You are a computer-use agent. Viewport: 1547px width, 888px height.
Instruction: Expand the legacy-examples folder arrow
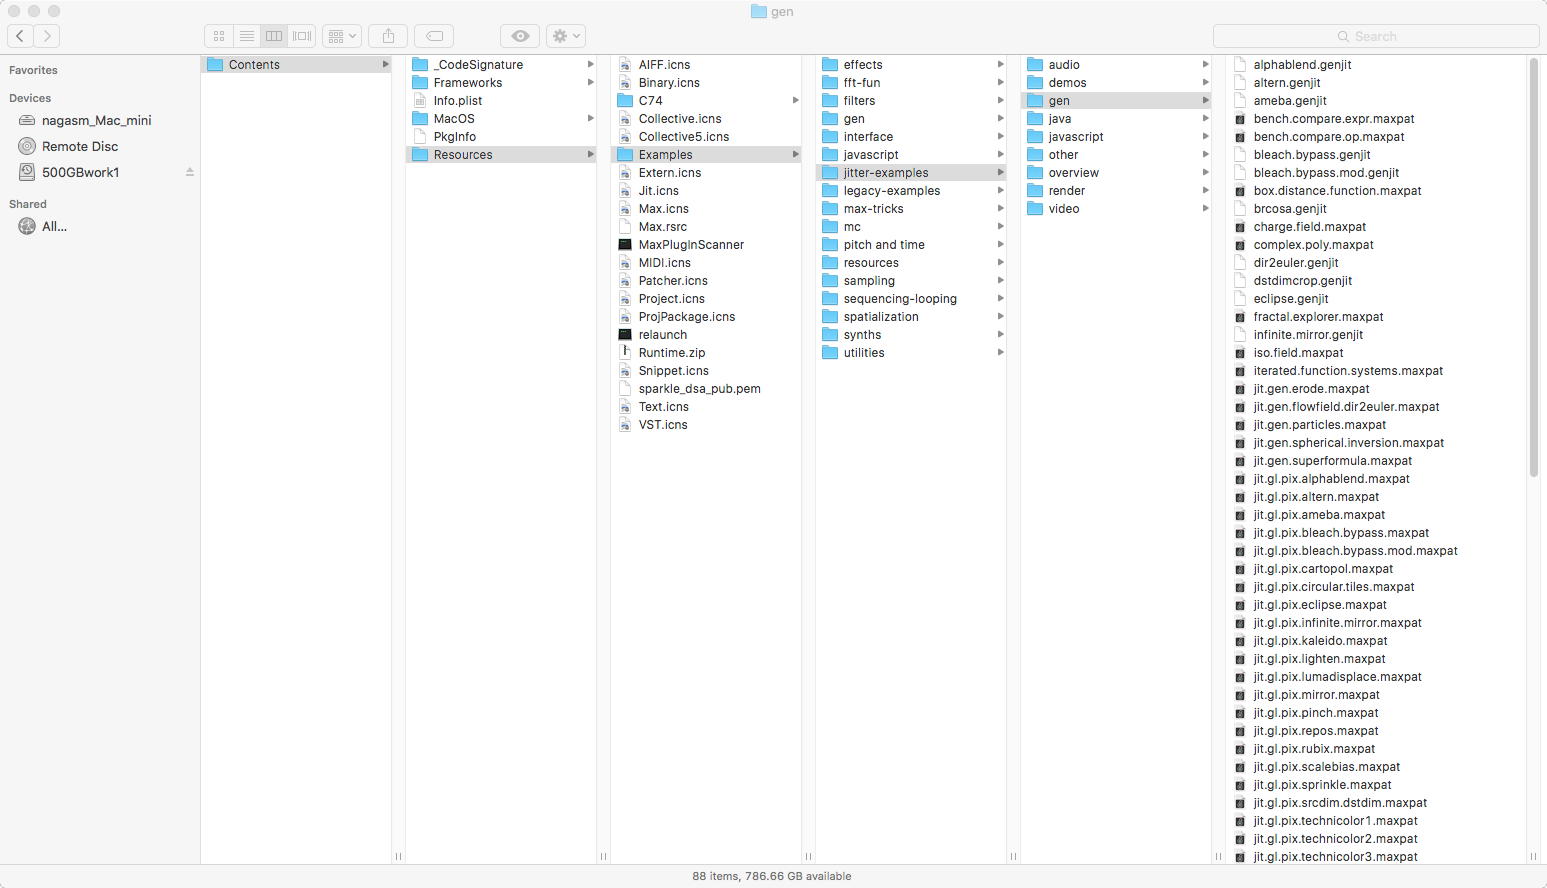click(x=1000, y=190)
